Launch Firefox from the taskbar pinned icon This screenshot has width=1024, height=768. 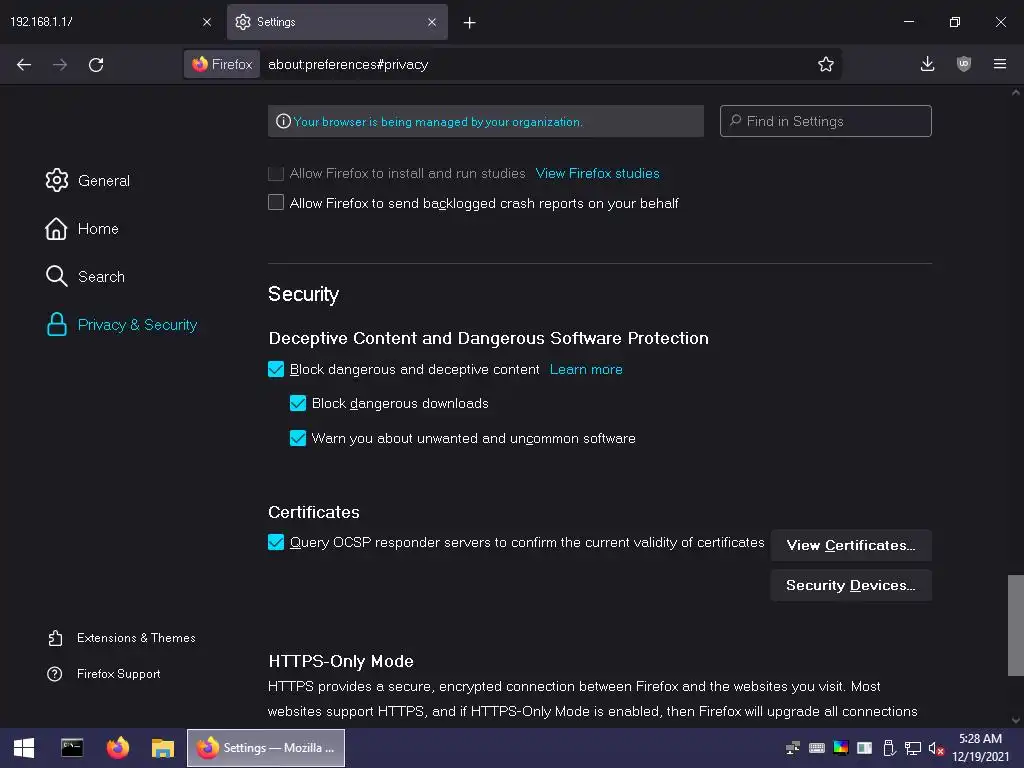[x=118, y=748]
